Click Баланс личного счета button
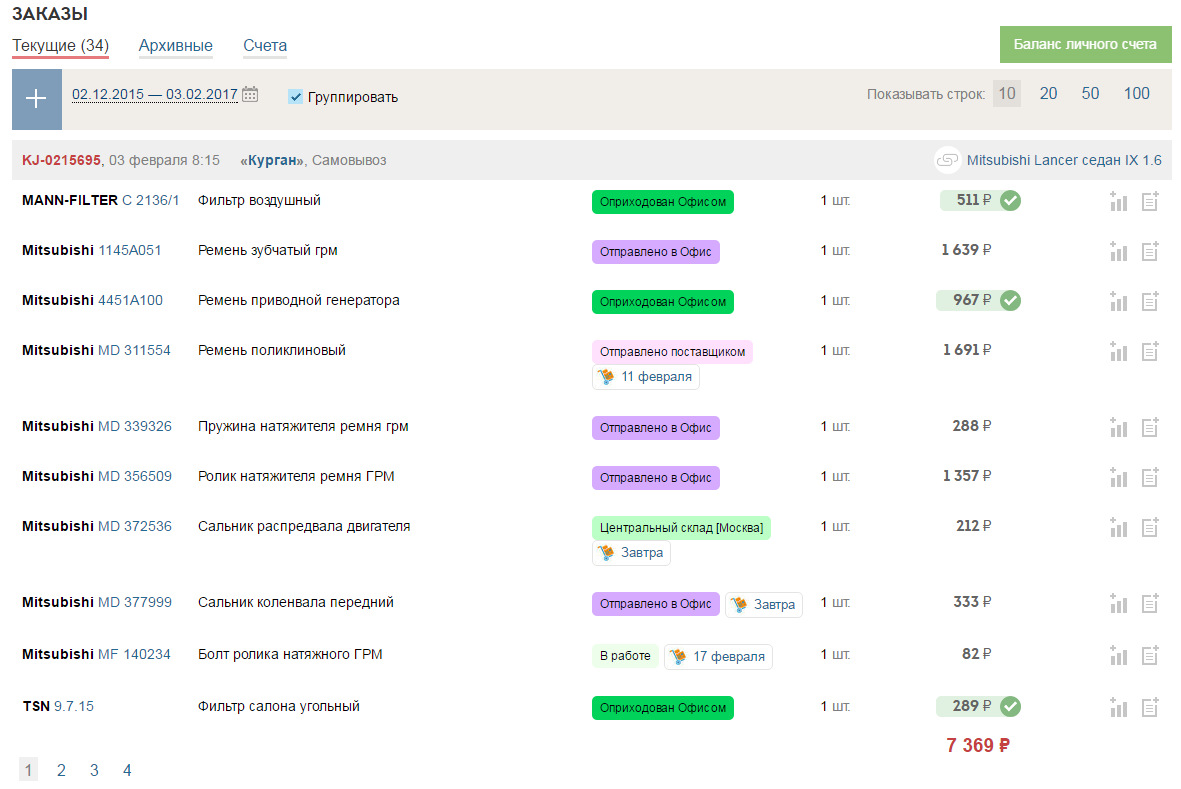This screenshot has height=789, width=1181. (1085, 45)
